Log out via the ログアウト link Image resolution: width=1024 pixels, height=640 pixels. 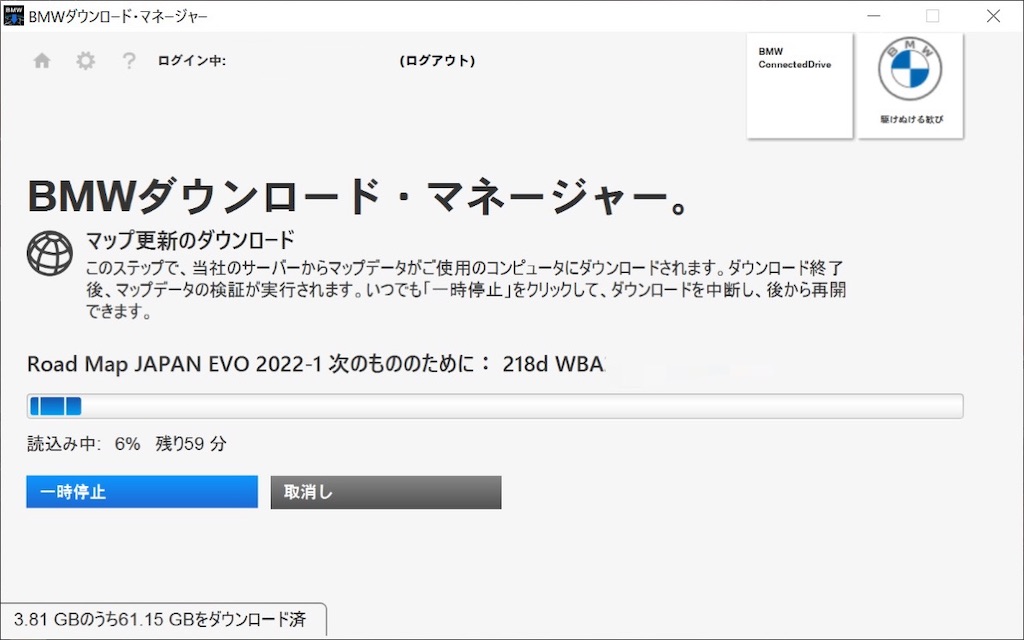pos(437,60)
